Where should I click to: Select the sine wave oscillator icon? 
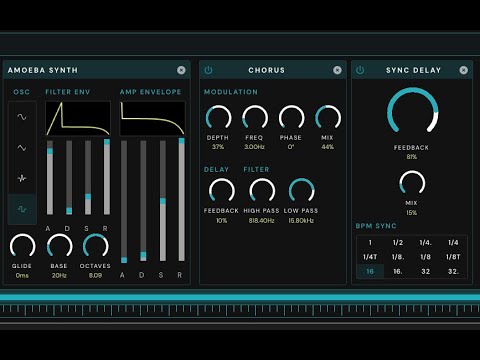pyautogui.click(x=22, y=117)
